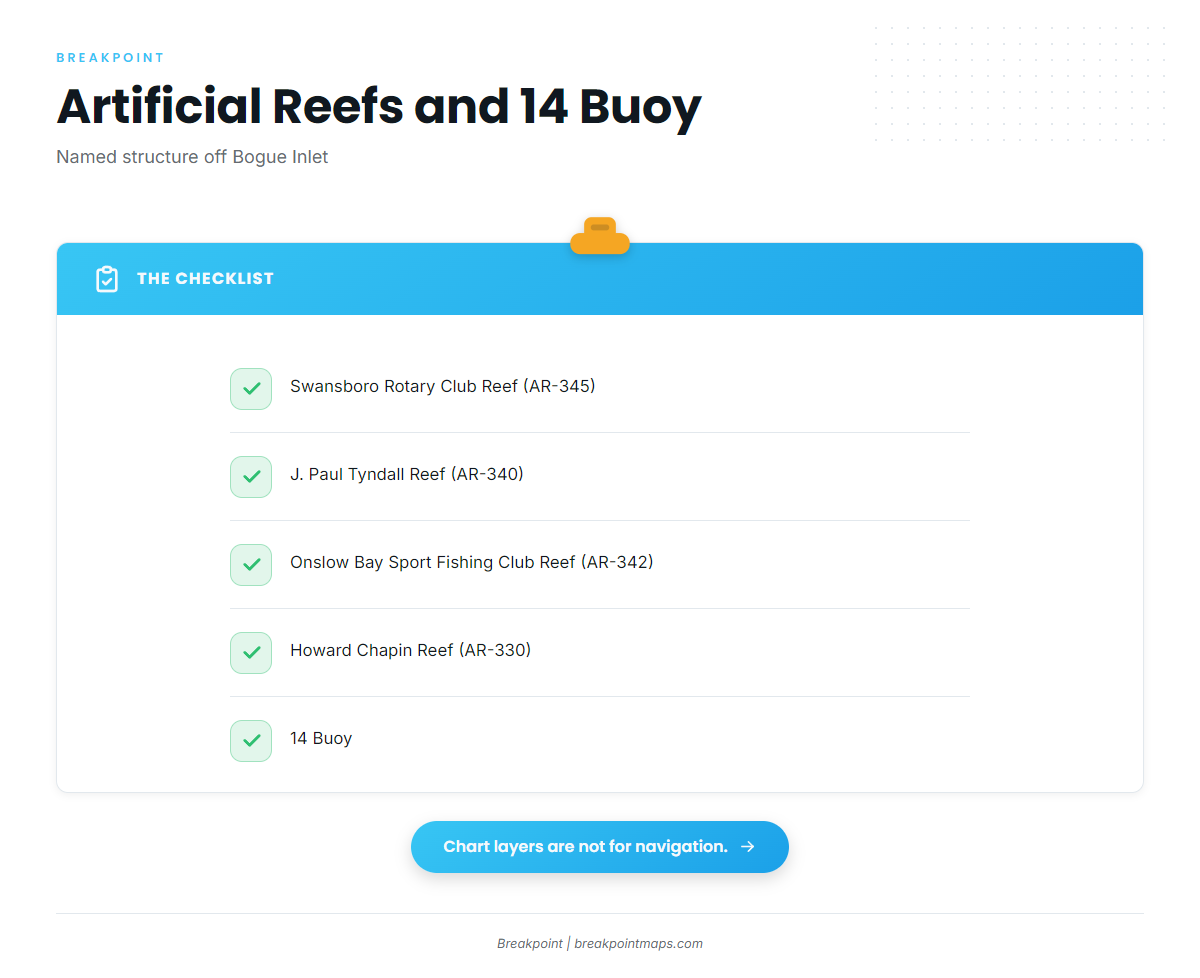Screen dimensions: 1200x978
Task: Toggle the Swansboro Rotary Club Reef checkbox
Action: click(x=251, y=389)
